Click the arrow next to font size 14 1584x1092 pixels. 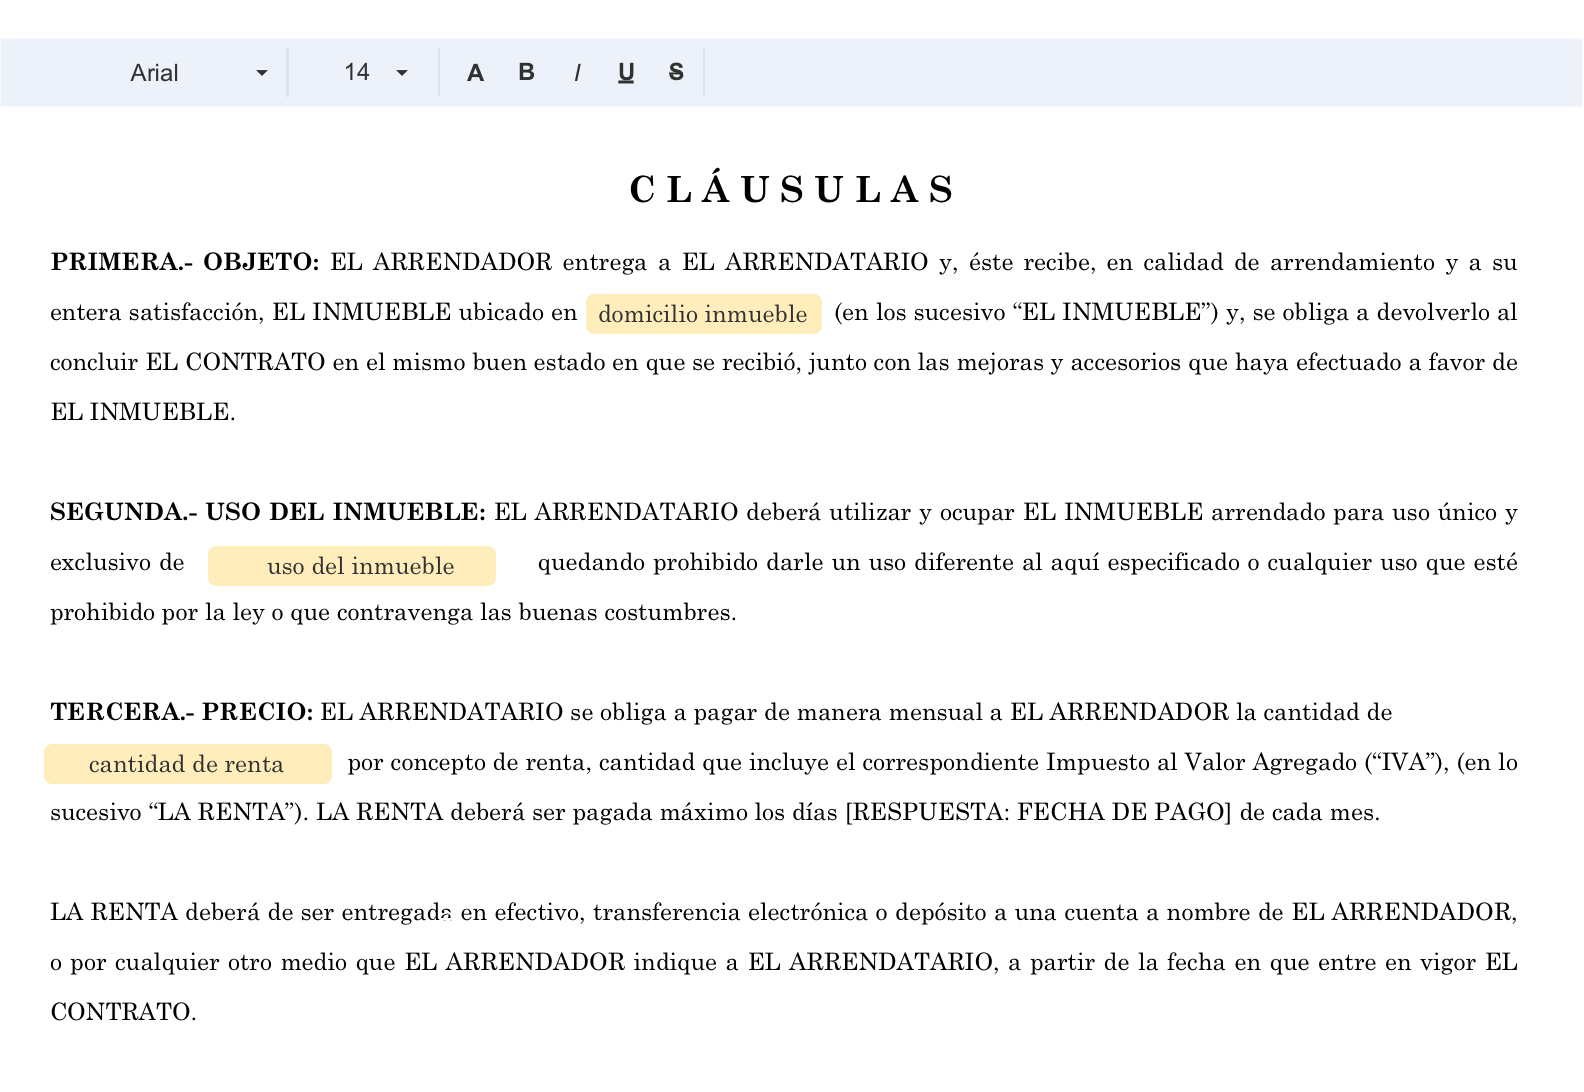click(402, 73)
